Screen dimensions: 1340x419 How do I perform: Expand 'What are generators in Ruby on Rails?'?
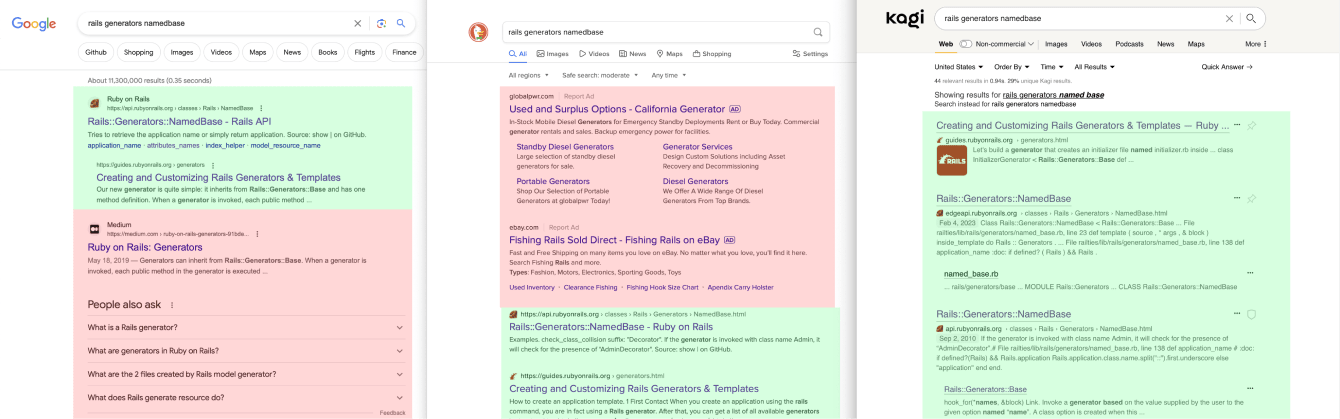[x=245, y=351]
